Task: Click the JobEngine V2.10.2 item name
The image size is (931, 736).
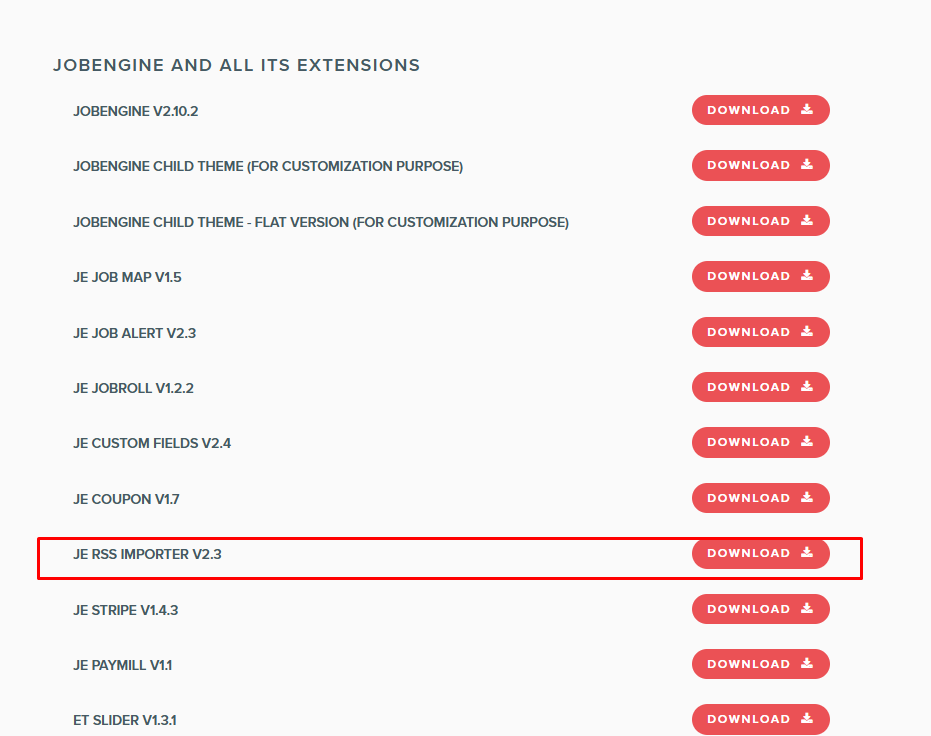Action: point(136,111)
